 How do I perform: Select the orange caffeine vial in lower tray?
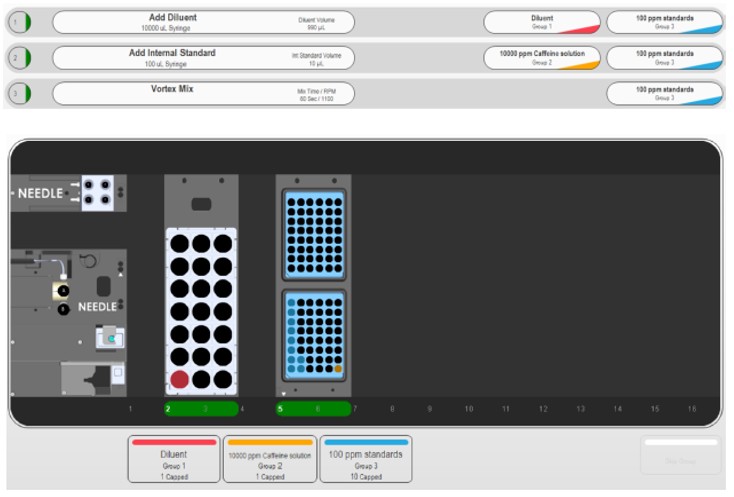[x=338, y=370]
